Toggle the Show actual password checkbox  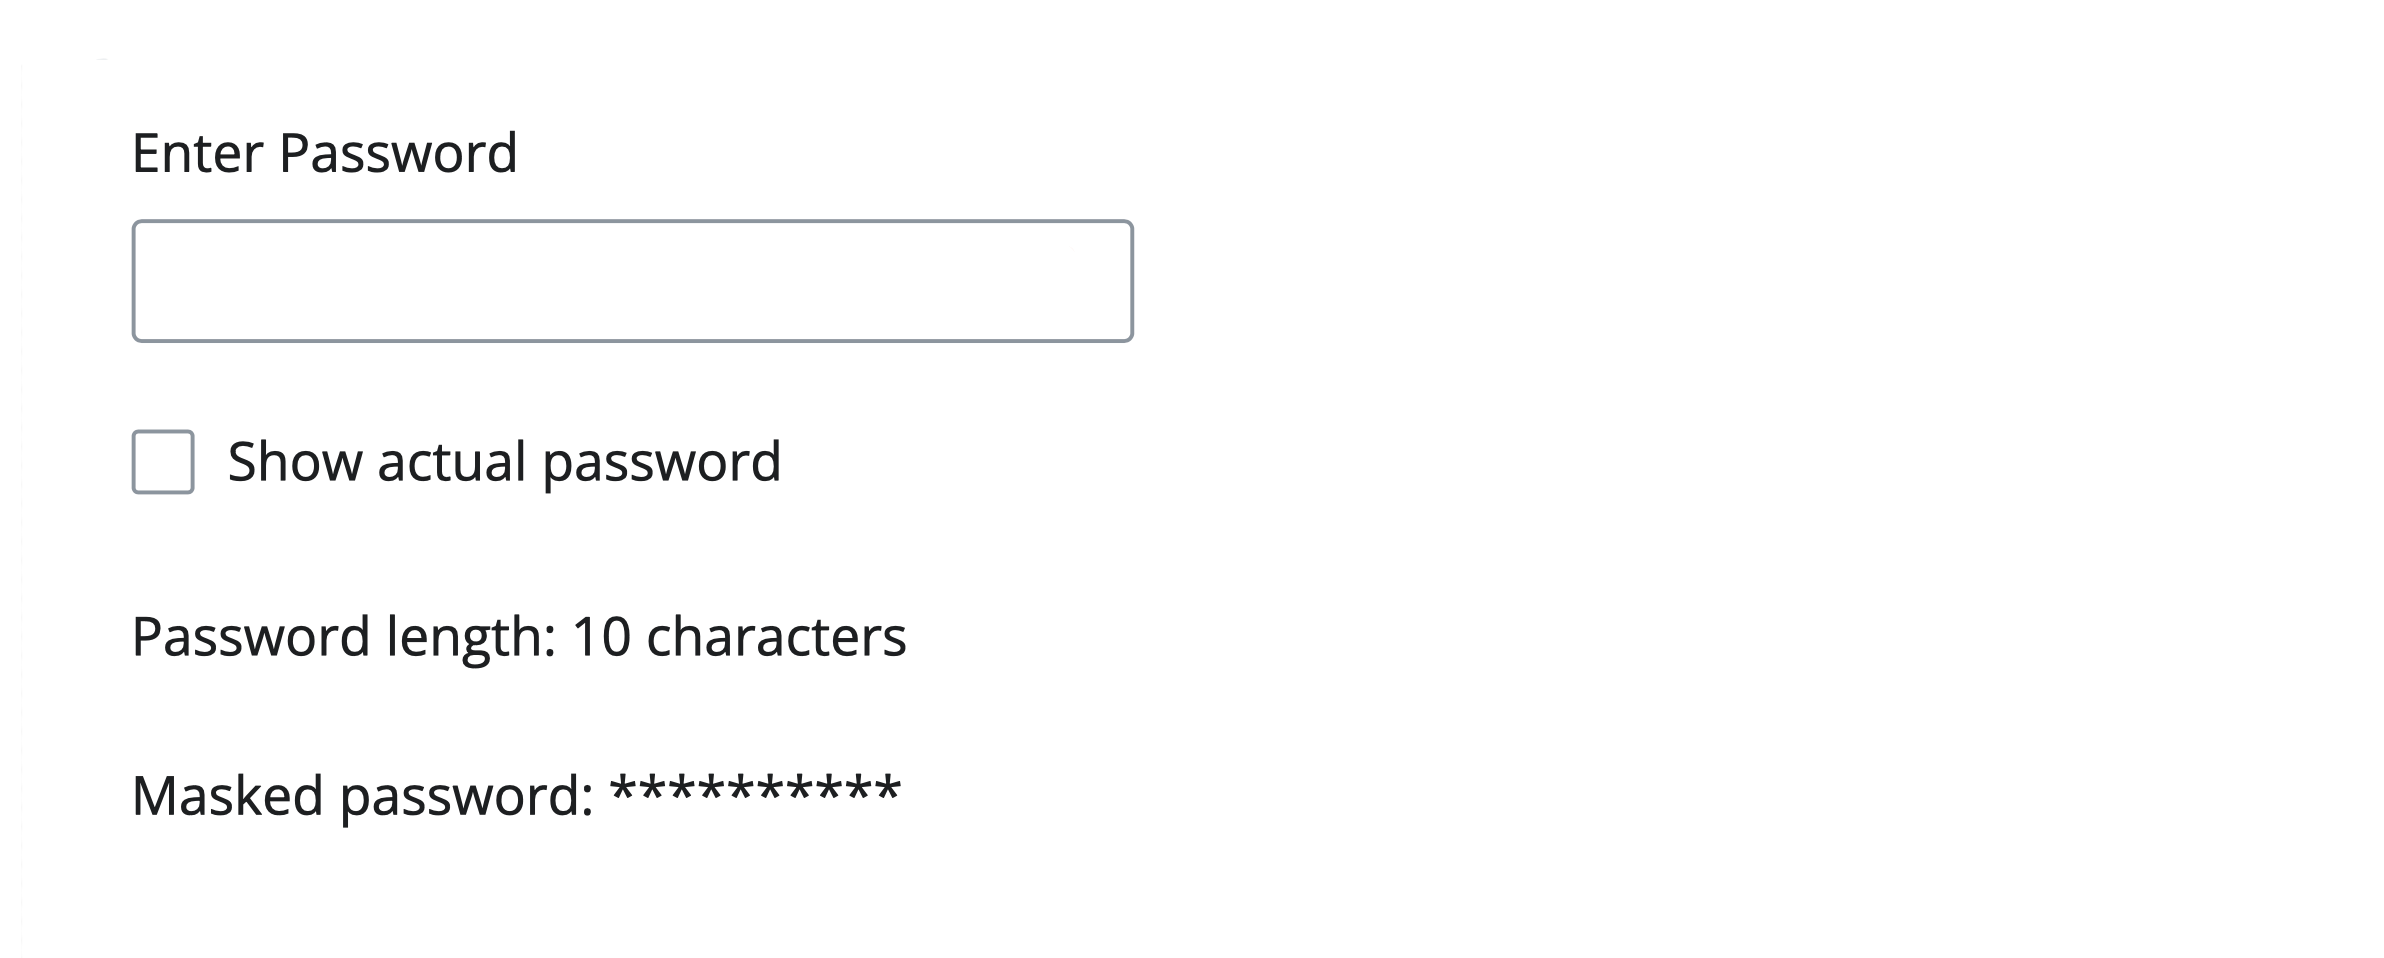point(163,462)
